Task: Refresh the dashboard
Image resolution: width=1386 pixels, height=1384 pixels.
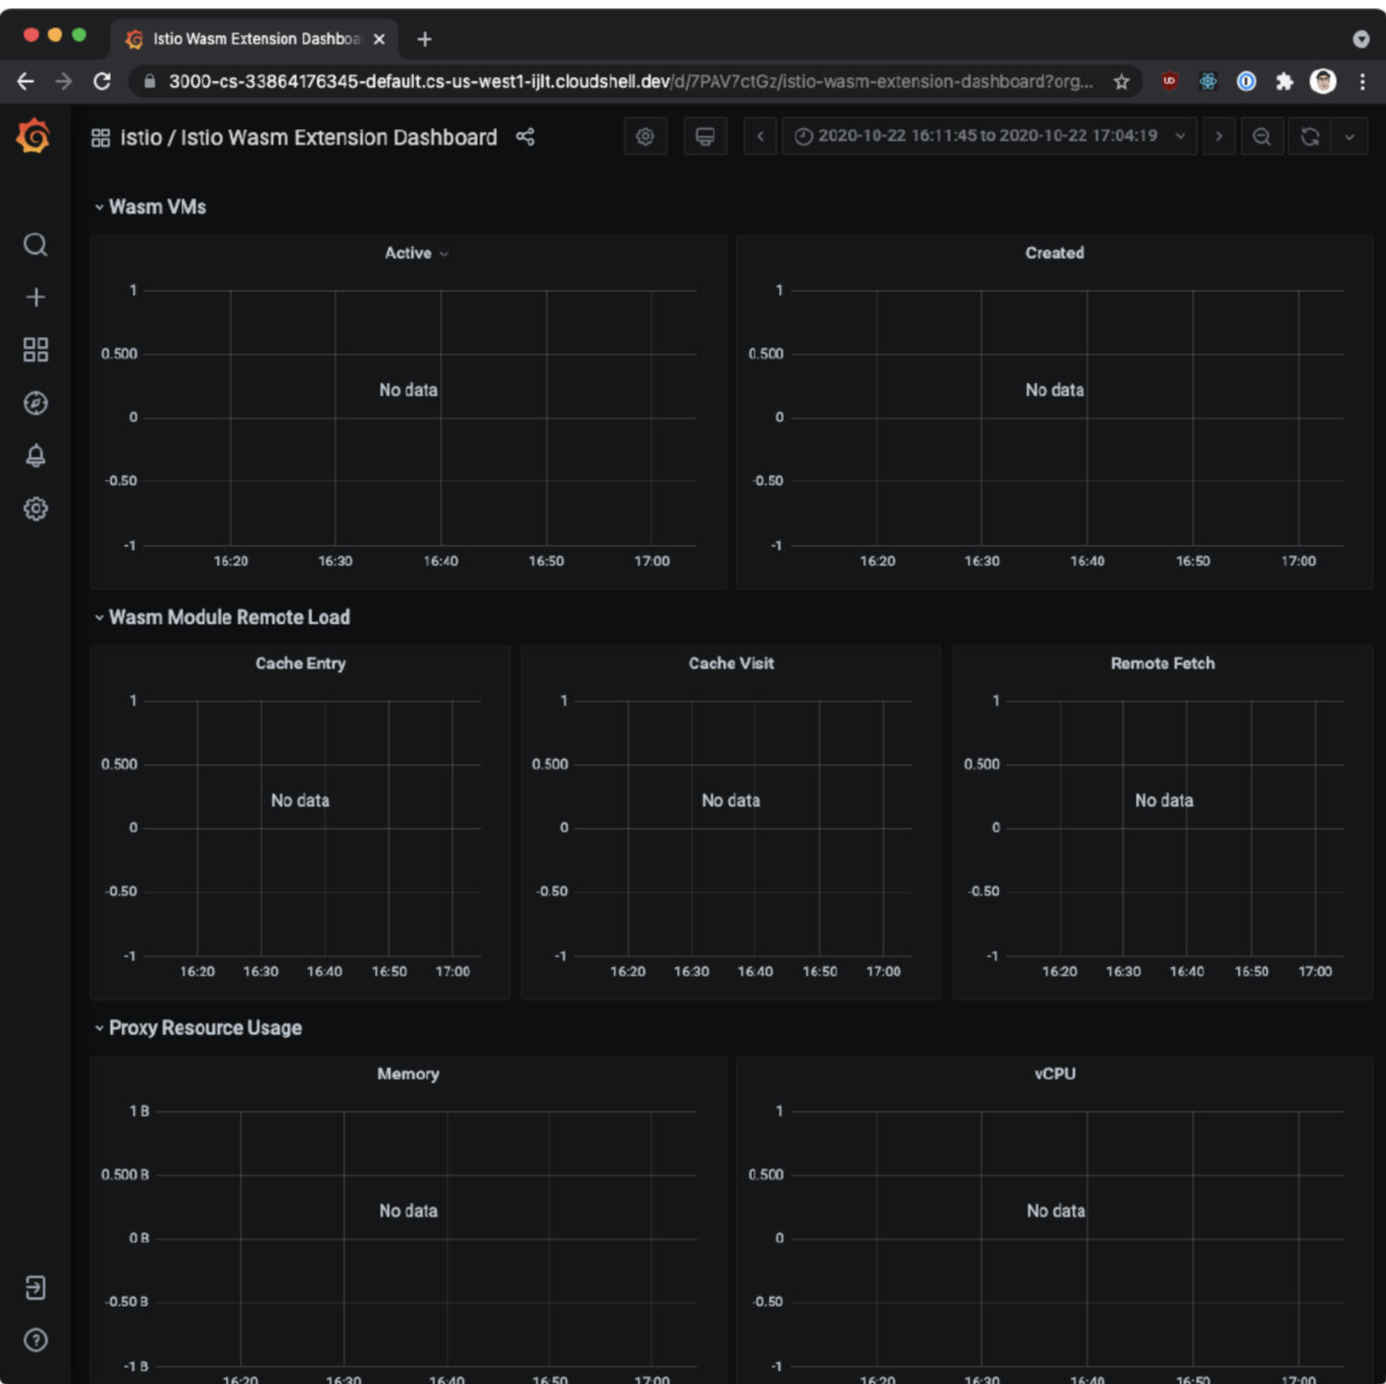Action: pyautogui.click(x=1310, y=136)
